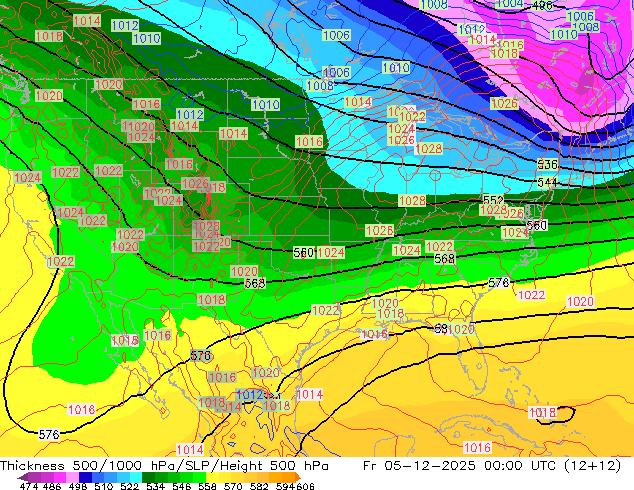Click the legend value 534
634x490 pixels.
point(155,486)
